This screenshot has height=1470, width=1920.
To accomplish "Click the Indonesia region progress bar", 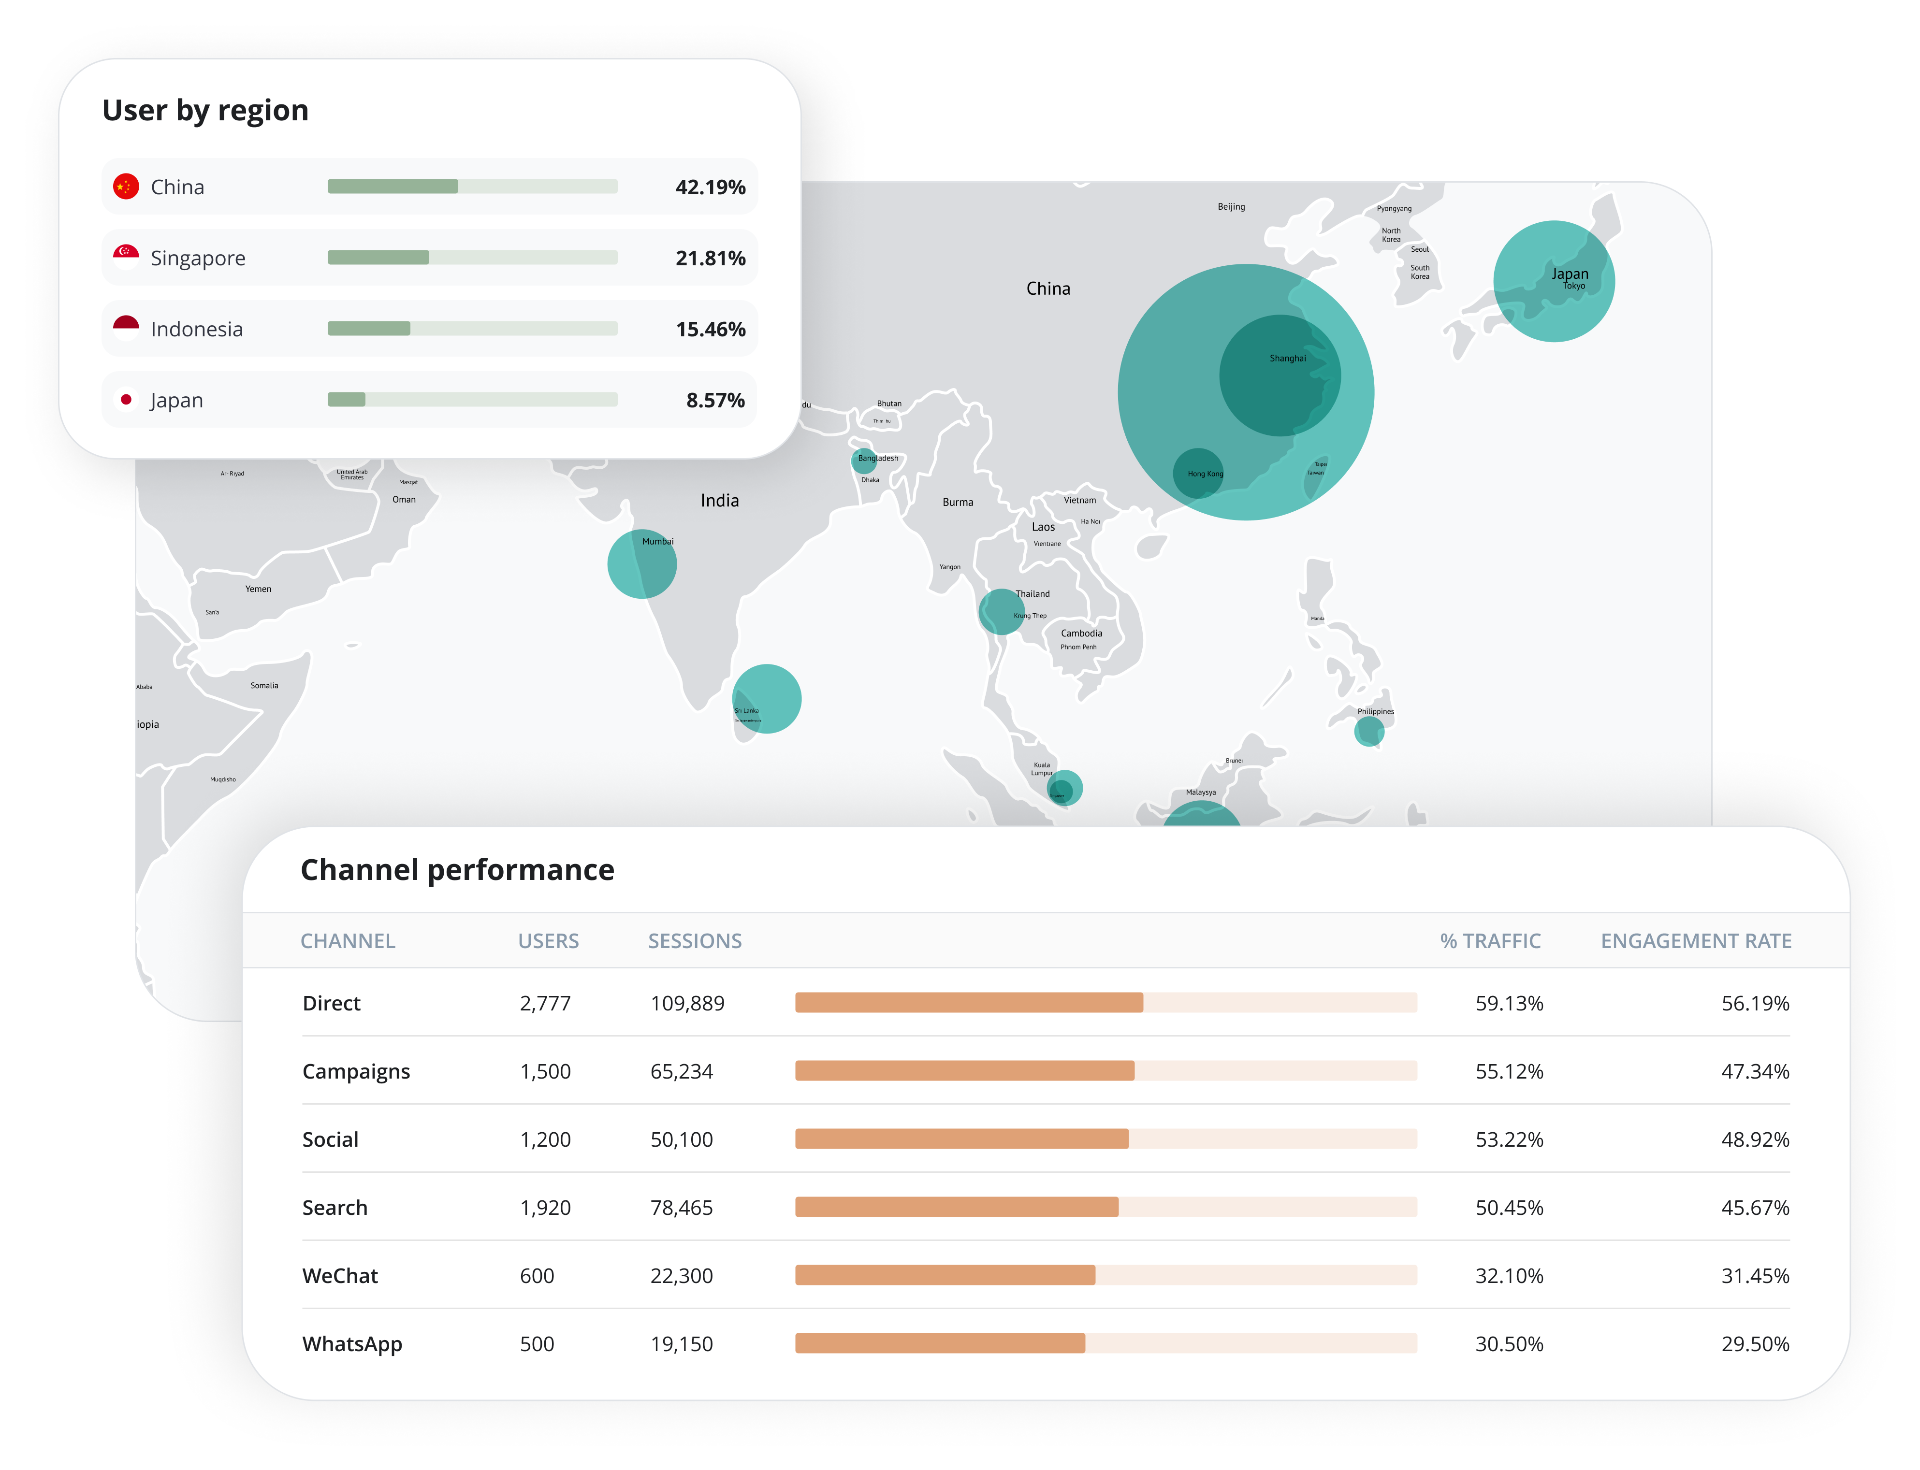I will [473, 328].
